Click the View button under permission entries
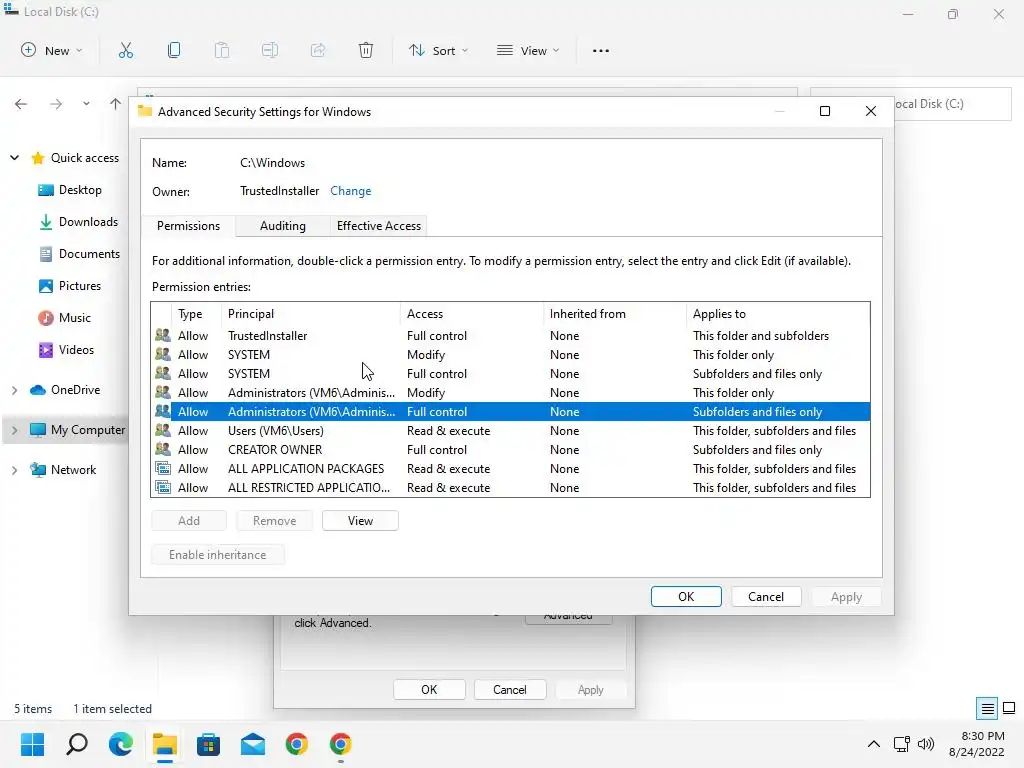 pos(360,520)
